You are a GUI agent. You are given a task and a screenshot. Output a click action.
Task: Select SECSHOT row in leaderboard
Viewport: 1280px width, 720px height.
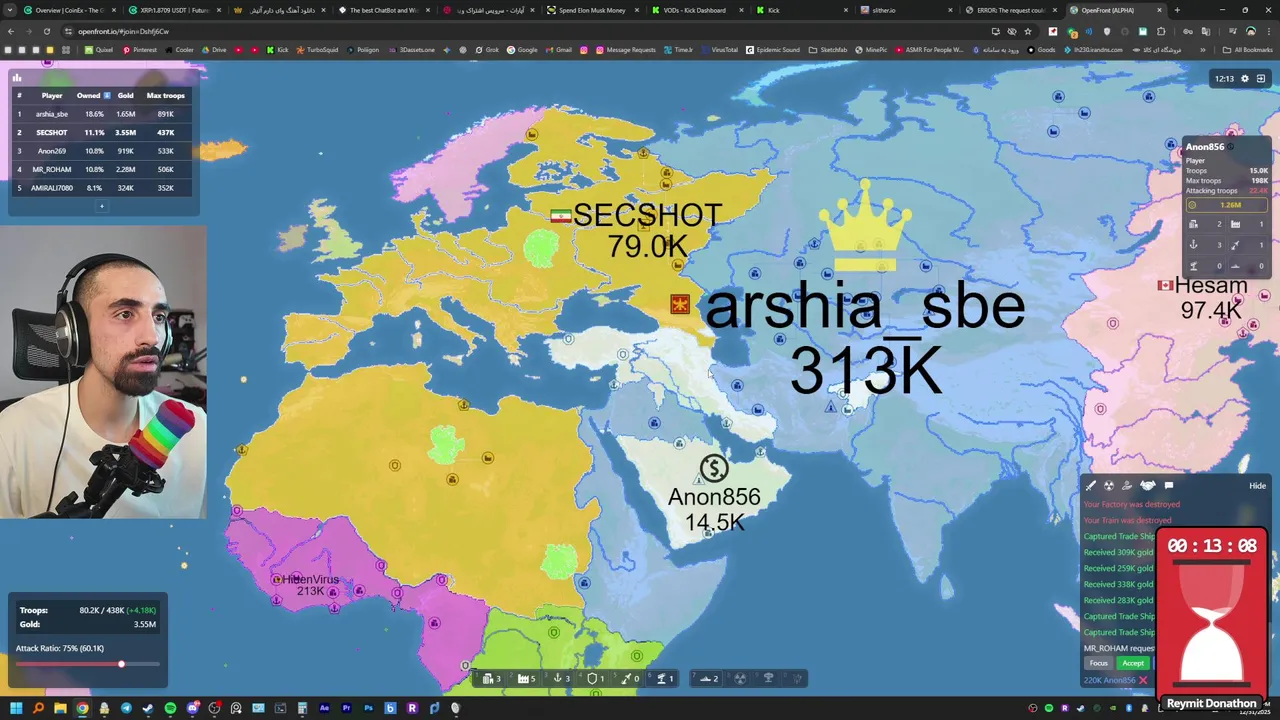[101, 133]
